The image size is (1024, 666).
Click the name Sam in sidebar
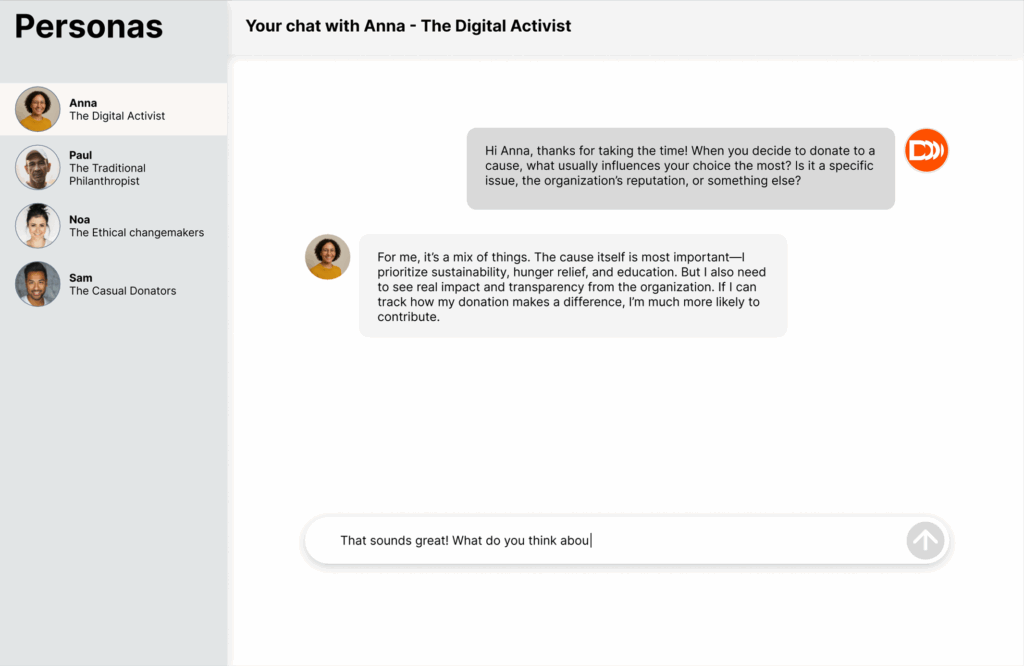click(x=81, y=278)
